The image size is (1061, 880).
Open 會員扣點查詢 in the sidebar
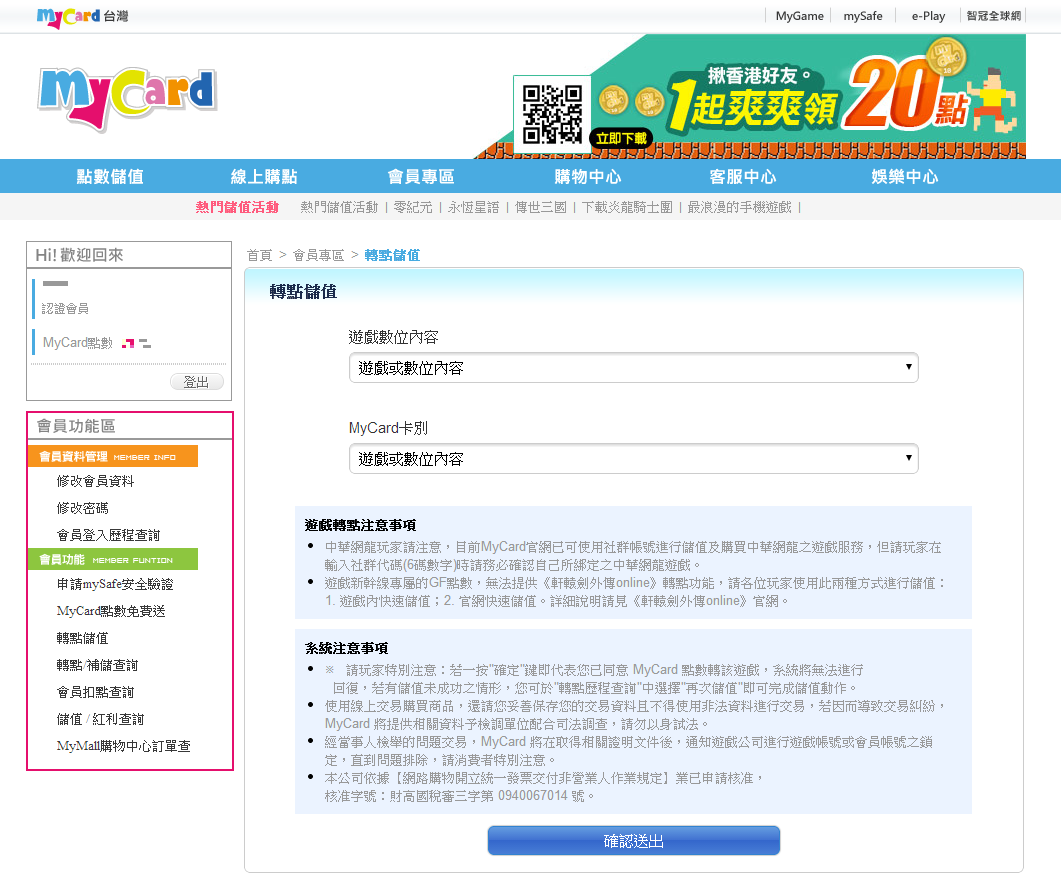click(x=95, y=692)
